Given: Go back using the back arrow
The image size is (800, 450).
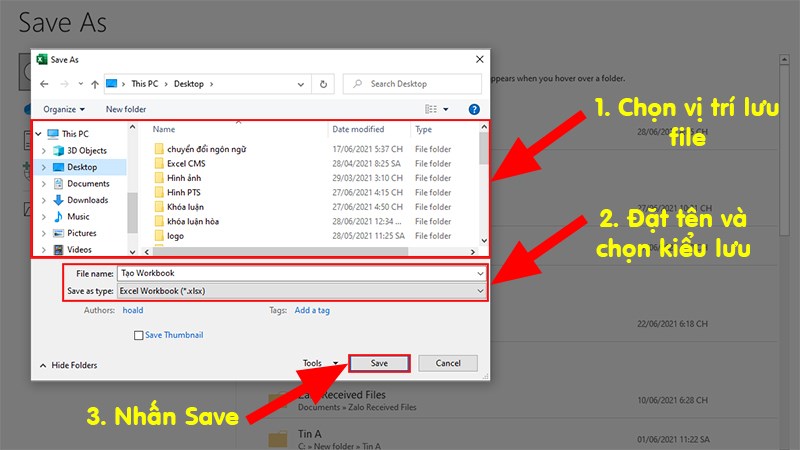Looking at the screenshot, I should (x=44, y=84).
